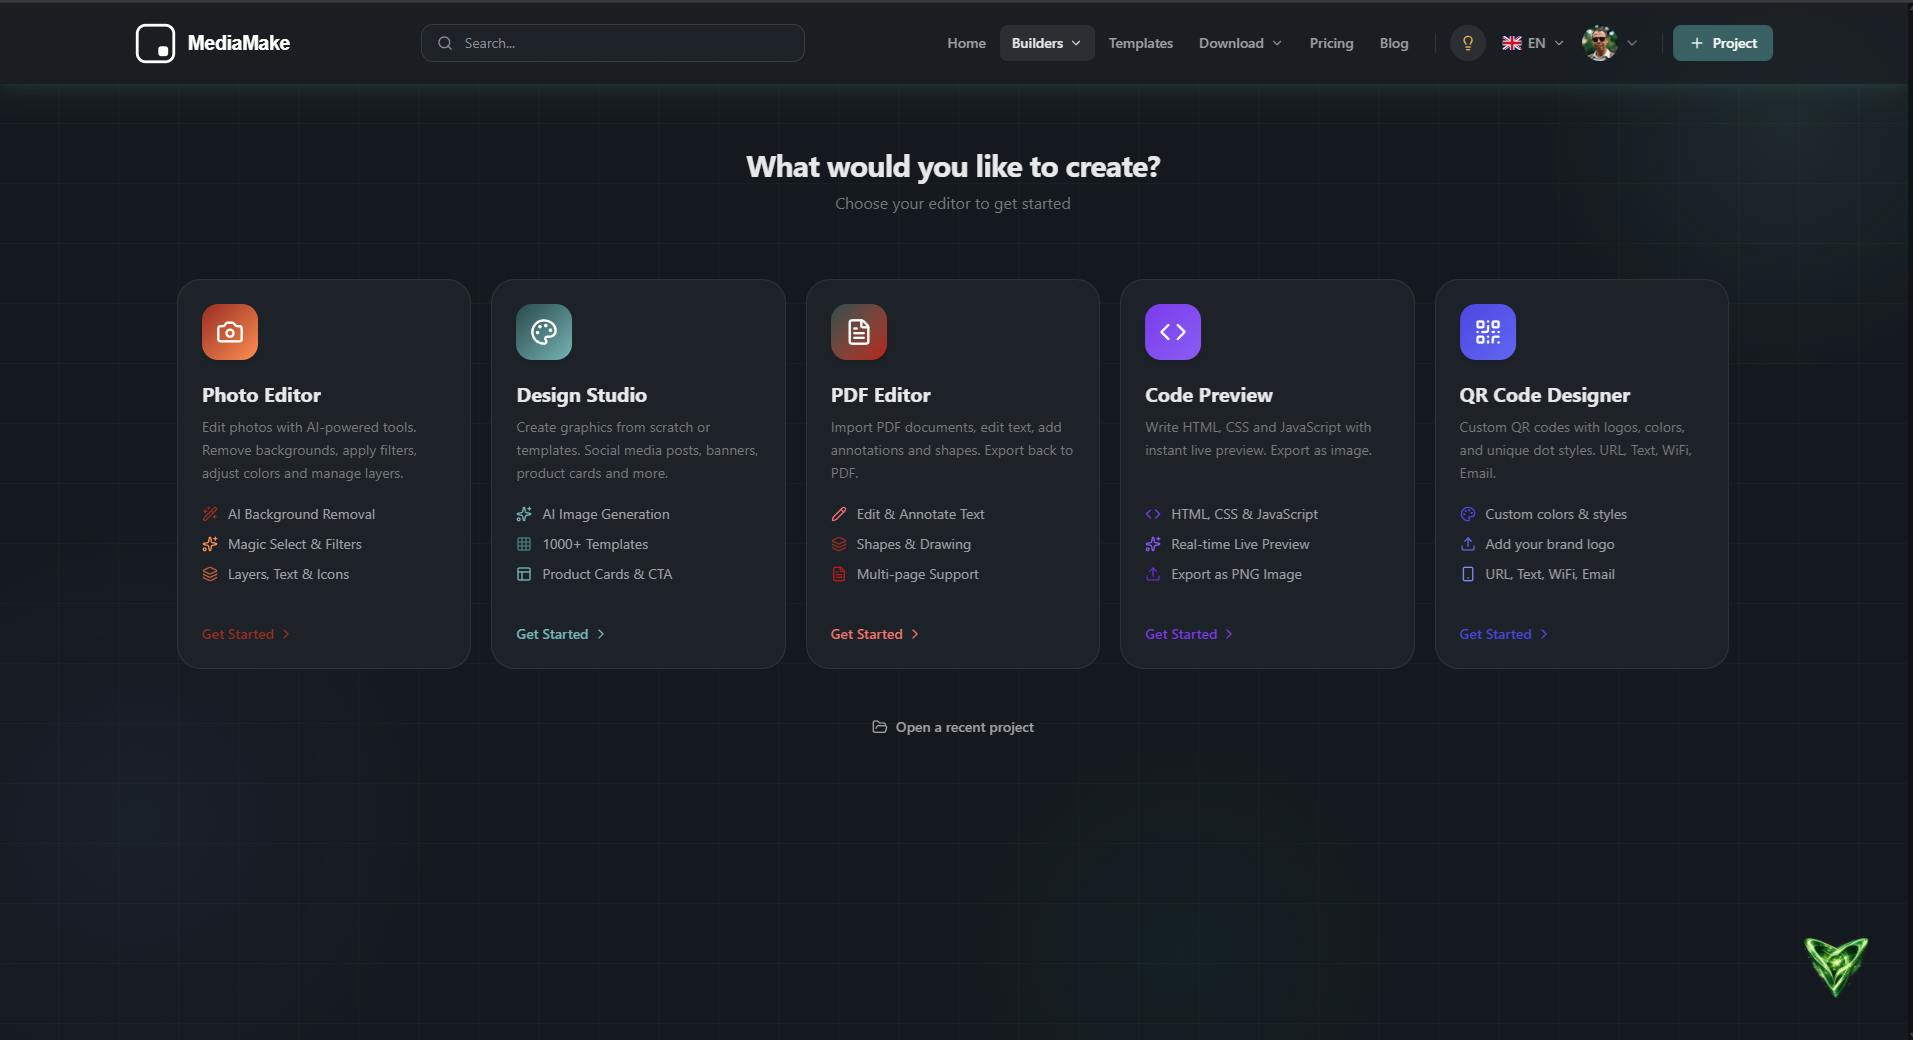Select the Code Preview card title
Image resolution: width=1913 pixels, height=1040 pixels.
1209,395
